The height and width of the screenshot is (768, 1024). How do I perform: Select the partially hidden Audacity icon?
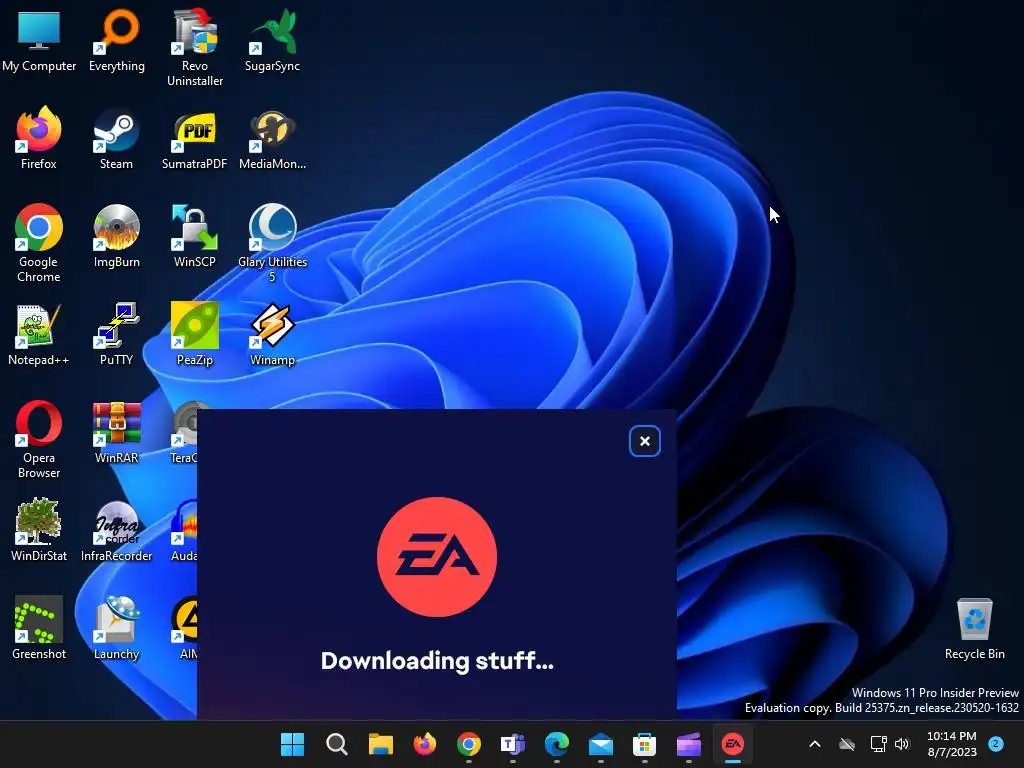(x=184, y=530)
